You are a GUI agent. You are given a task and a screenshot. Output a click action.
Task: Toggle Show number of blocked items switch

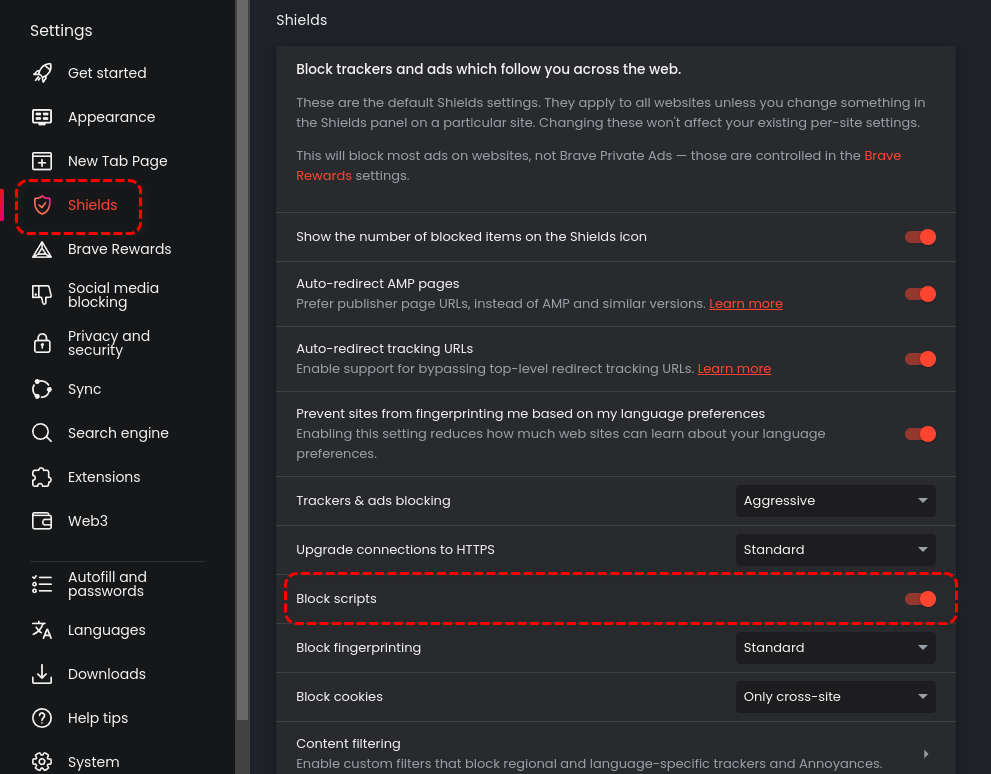[920, 237]
